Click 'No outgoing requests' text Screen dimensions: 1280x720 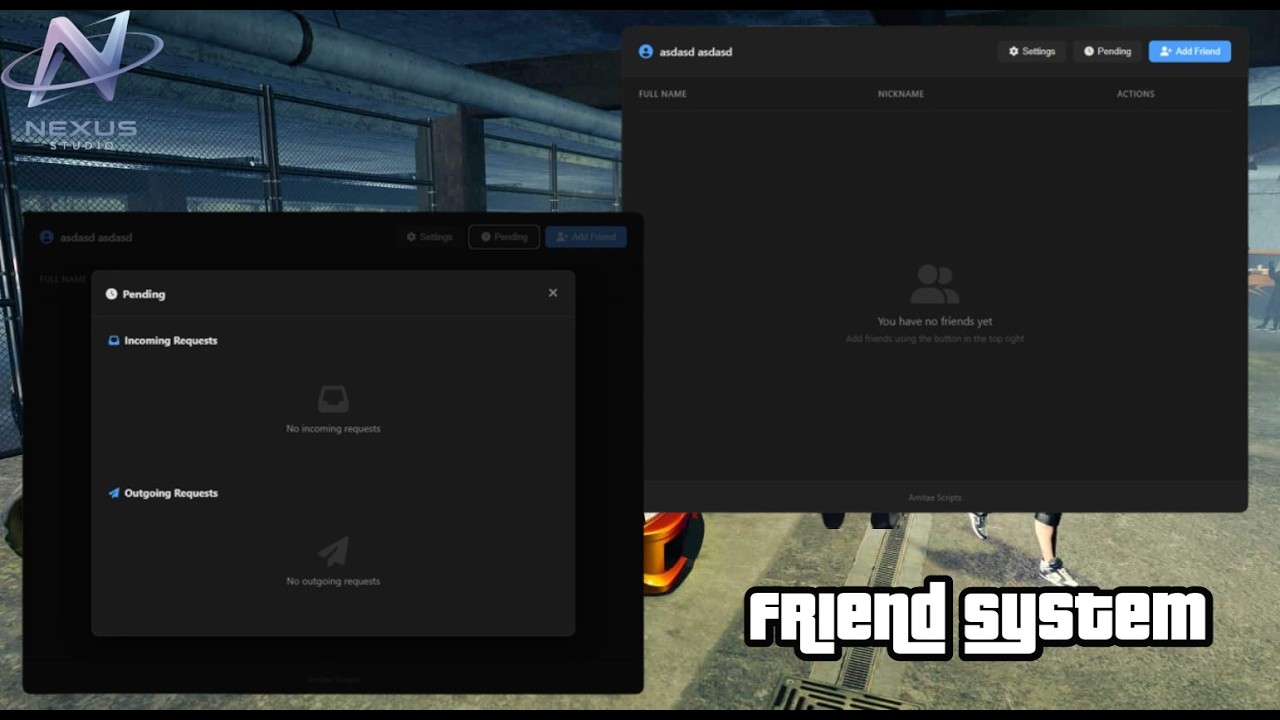[x=333, y=581]
